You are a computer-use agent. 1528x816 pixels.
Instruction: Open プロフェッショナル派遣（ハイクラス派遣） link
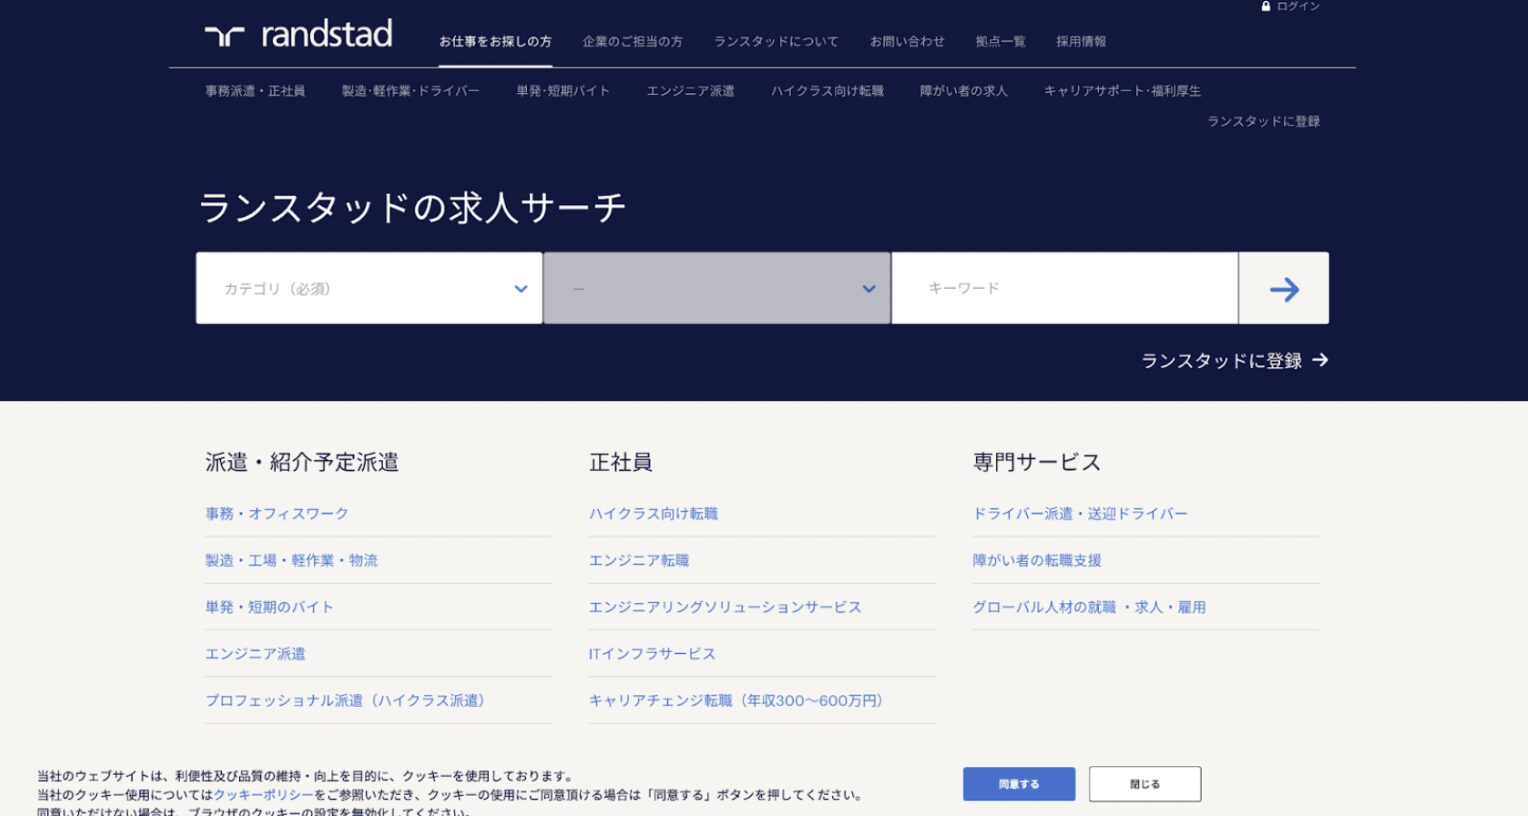[x=345, y=701]
